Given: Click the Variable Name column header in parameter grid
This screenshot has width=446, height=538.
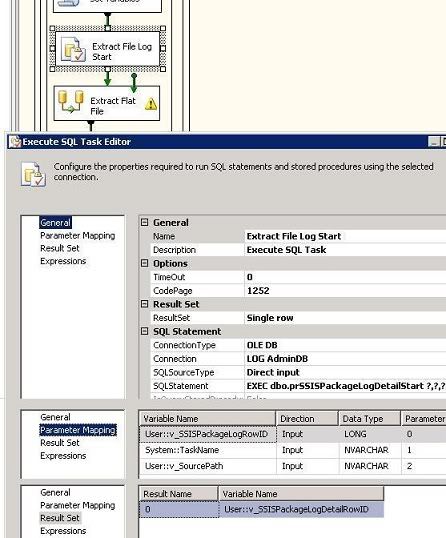Looking at the screenshot, I should (207, 419).
